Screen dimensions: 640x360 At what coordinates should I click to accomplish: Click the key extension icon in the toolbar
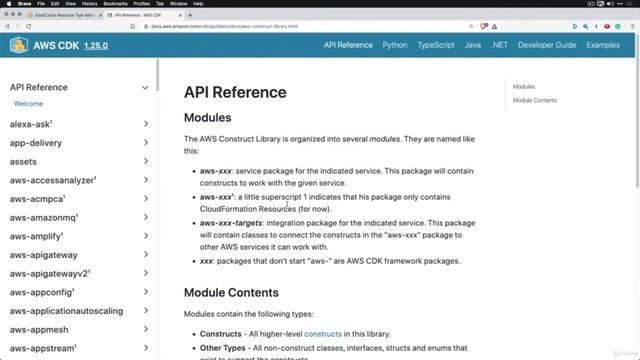tap(586, 26)
